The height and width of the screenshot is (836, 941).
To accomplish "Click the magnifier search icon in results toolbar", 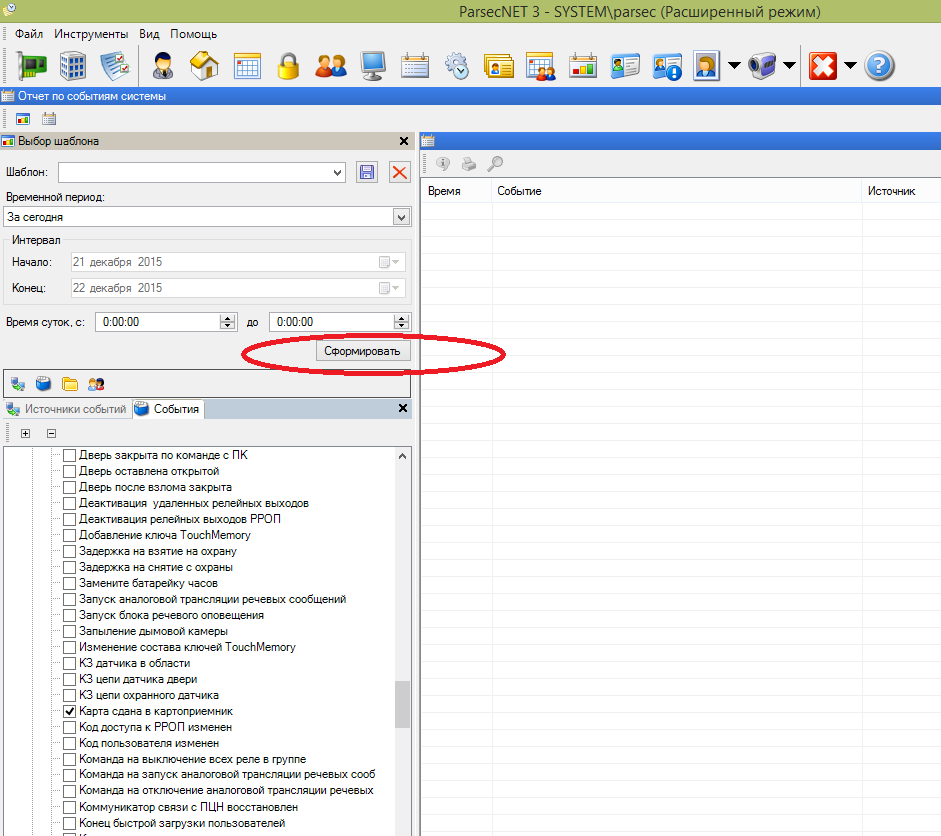I will 495,163.
